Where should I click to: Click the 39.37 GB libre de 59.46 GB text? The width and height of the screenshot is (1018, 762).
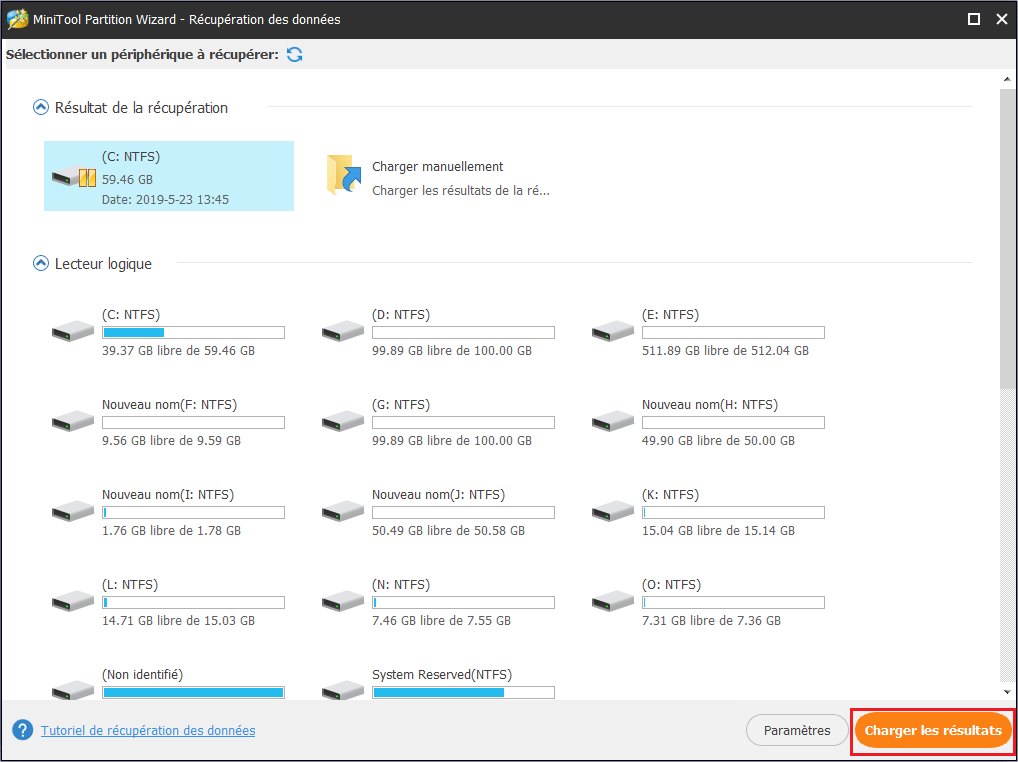(179, 350)
